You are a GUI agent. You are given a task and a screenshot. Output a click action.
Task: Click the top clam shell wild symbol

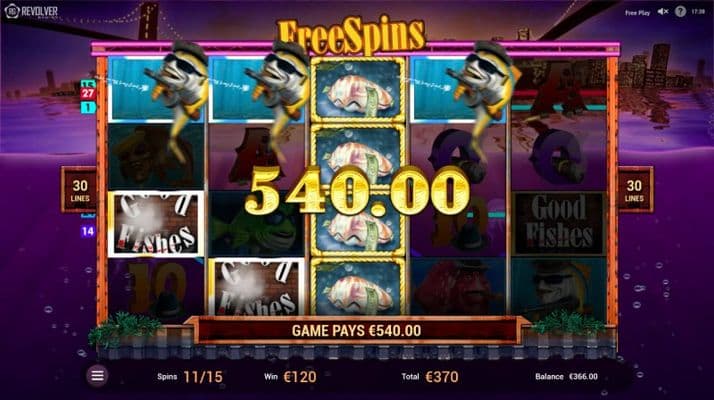(358, 90)
